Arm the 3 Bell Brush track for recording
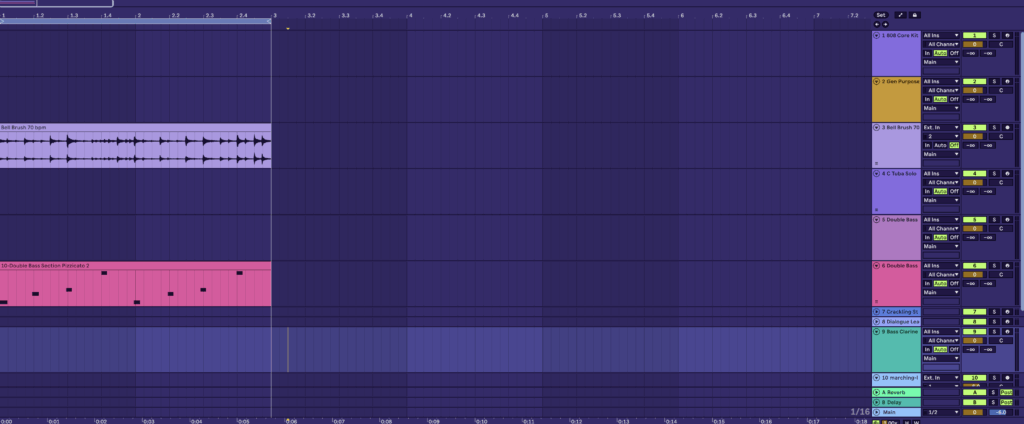 click(1008, 127)
